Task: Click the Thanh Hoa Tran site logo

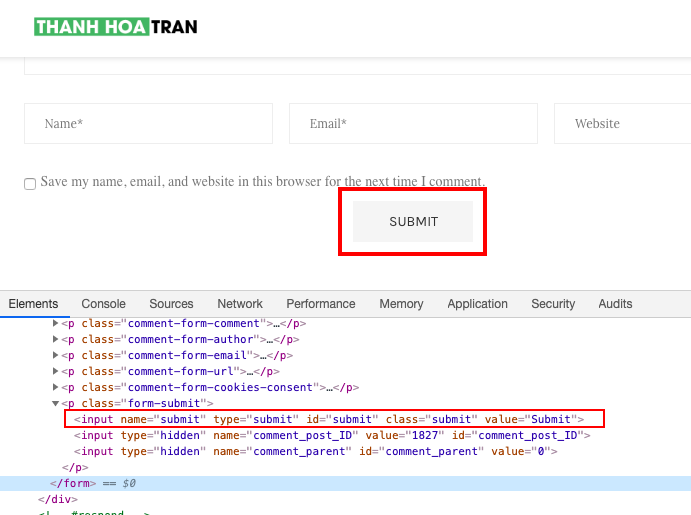Action: 115,27
